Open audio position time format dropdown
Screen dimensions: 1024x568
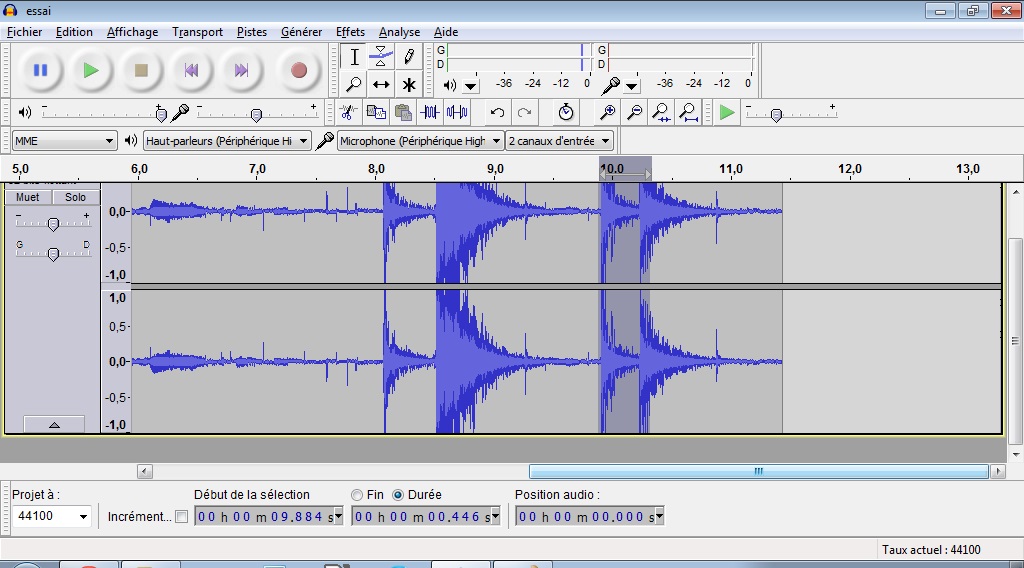click(x=660, y=516)
